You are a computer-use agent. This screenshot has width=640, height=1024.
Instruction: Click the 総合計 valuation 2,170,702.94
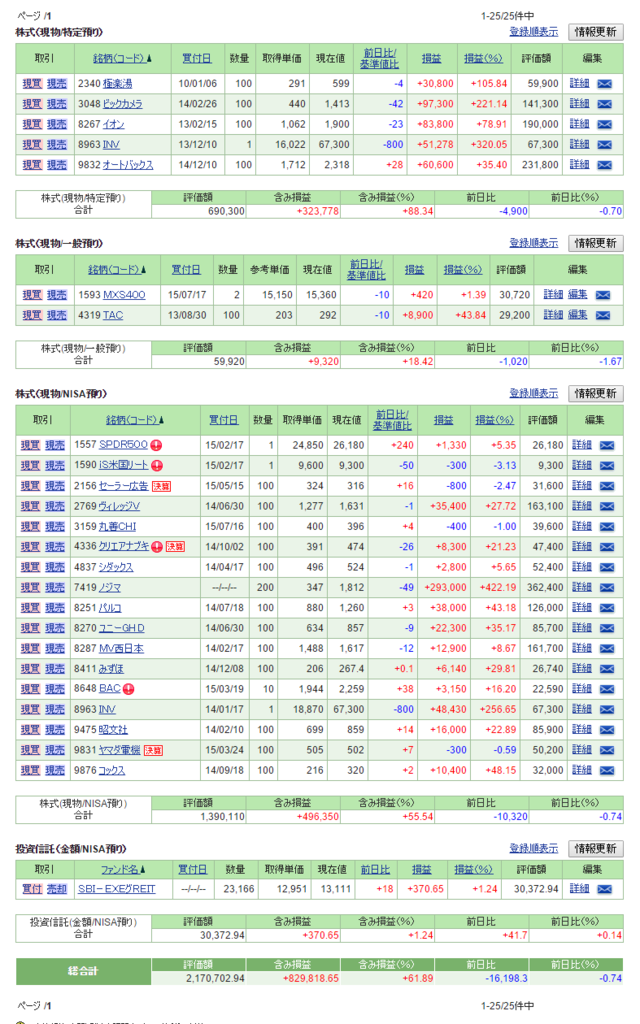coord(215,978)
